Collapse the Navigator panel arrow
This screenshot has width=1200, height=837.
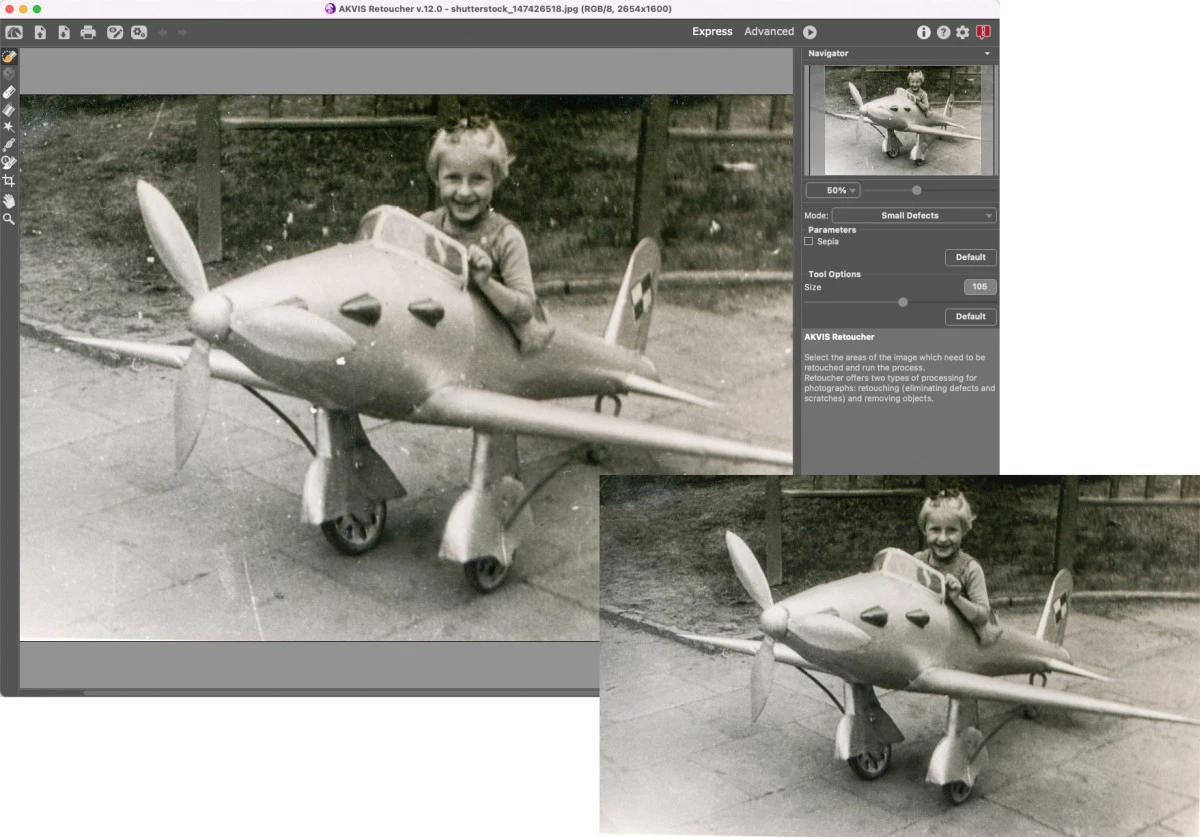tap(987, 53)
